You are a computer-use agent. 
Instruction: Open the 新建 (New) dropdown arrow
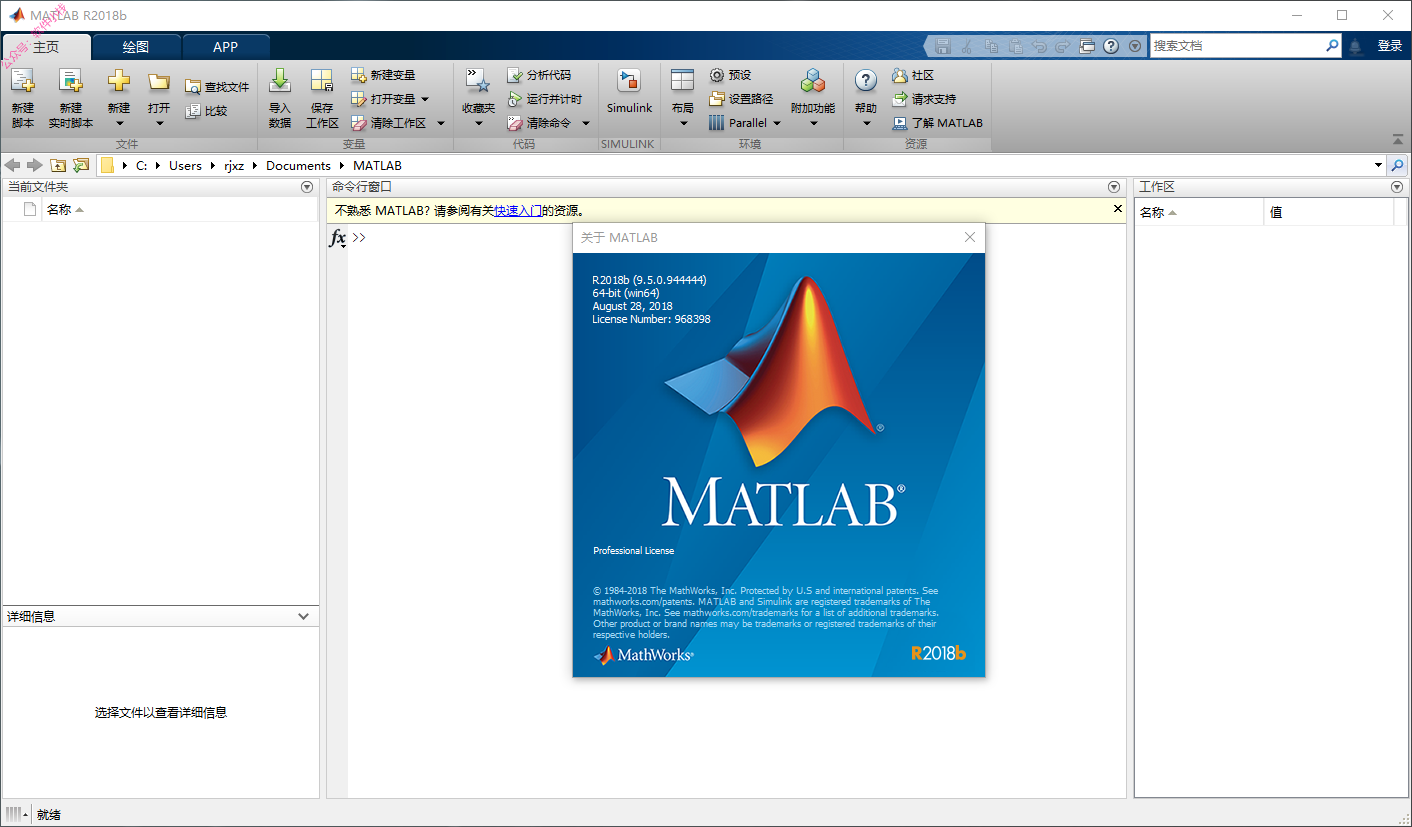coord(119,124)
